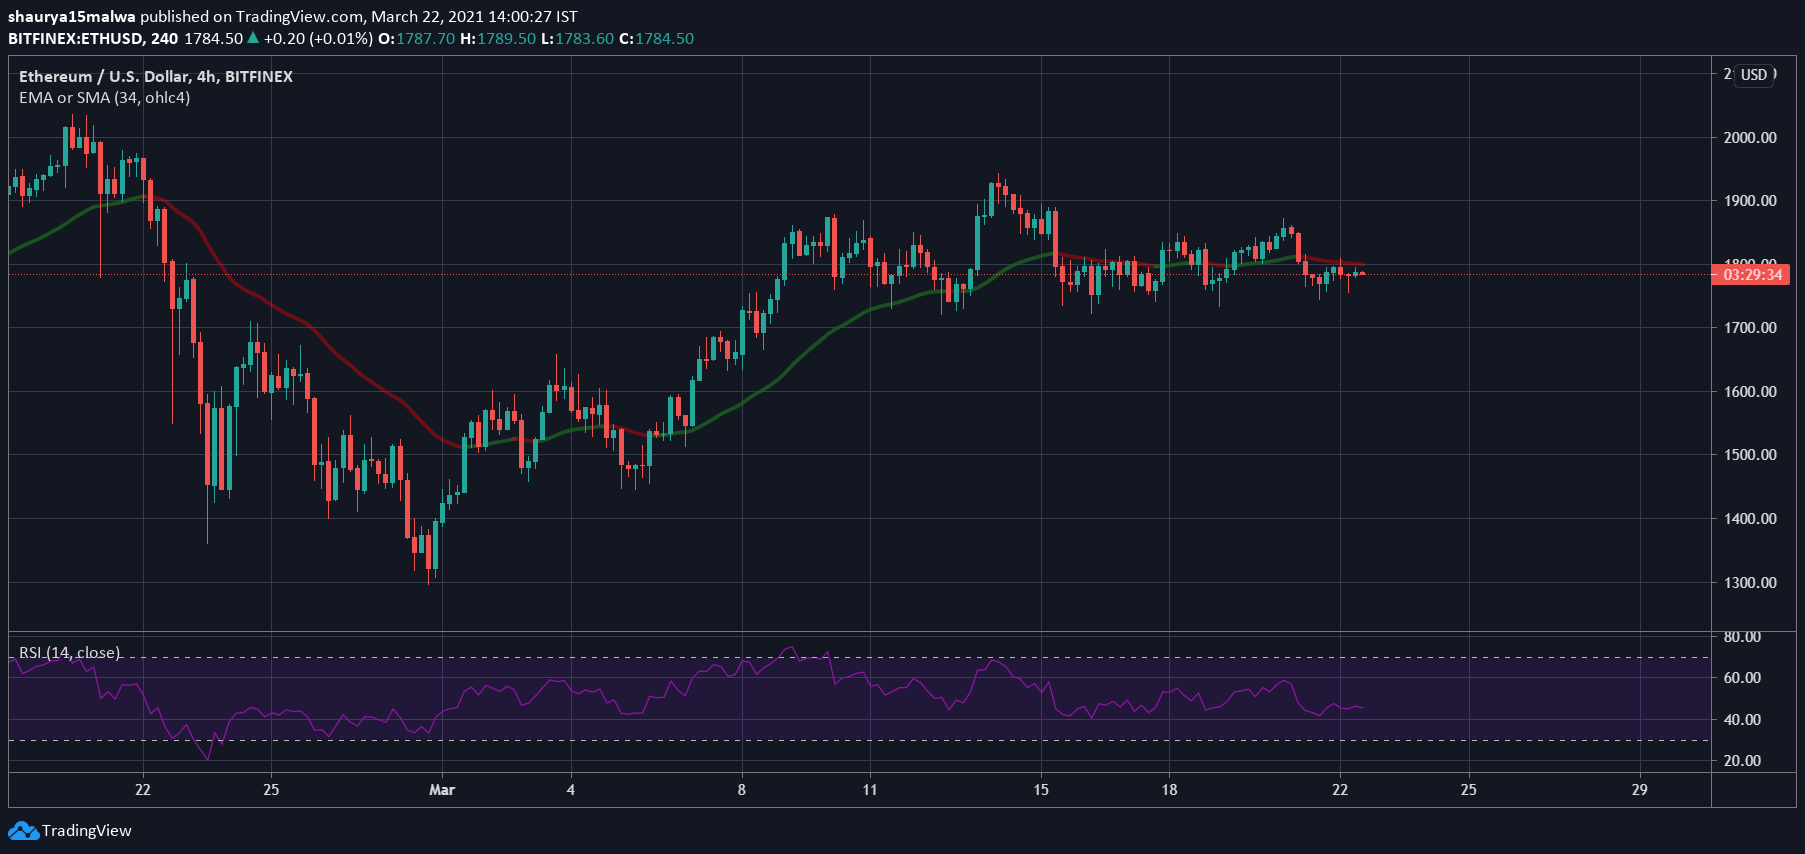Click the high value H:1789.50
This screenshot has width=1805, height=854.
[x=498, y=39]
